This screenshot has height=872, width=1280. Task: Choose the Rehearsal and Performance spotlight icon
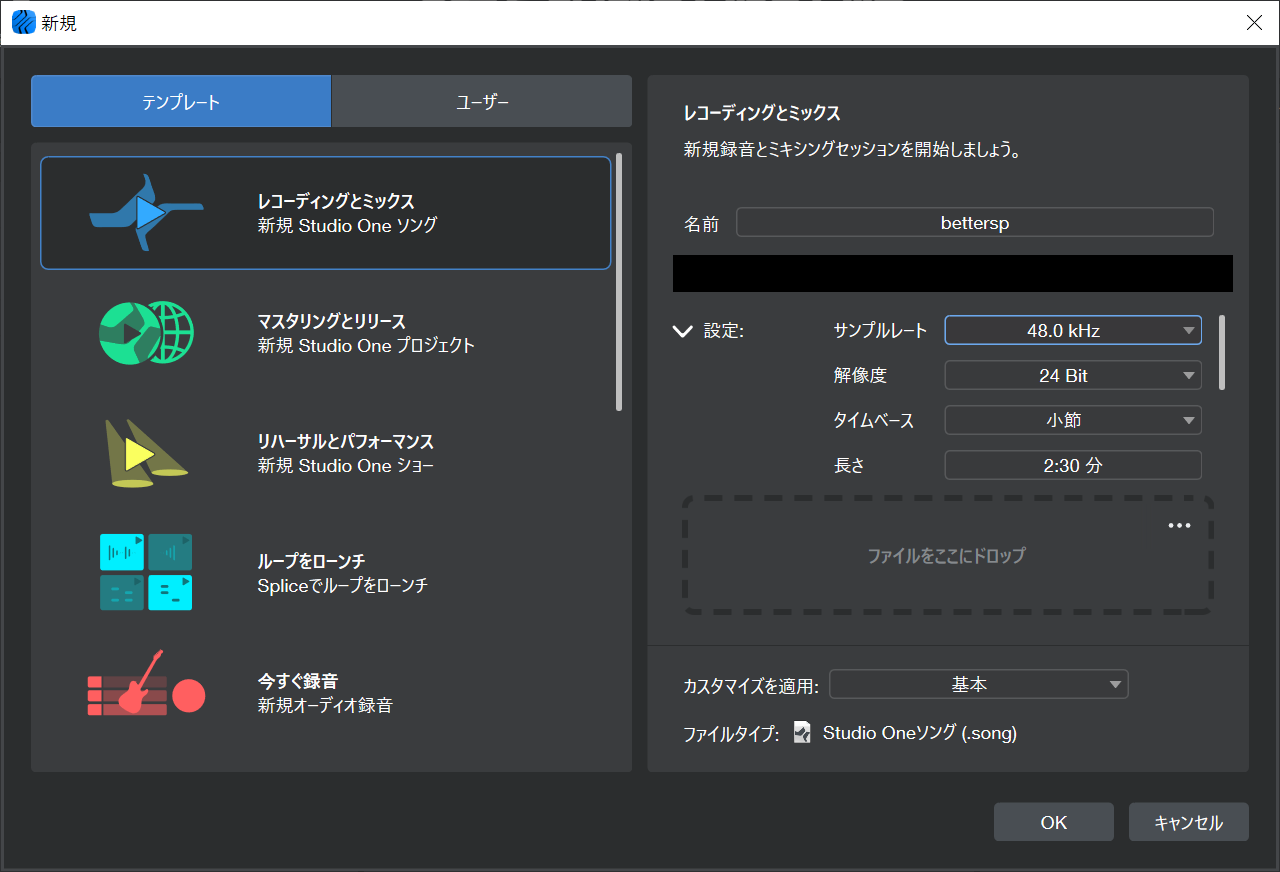pos(146,453)
